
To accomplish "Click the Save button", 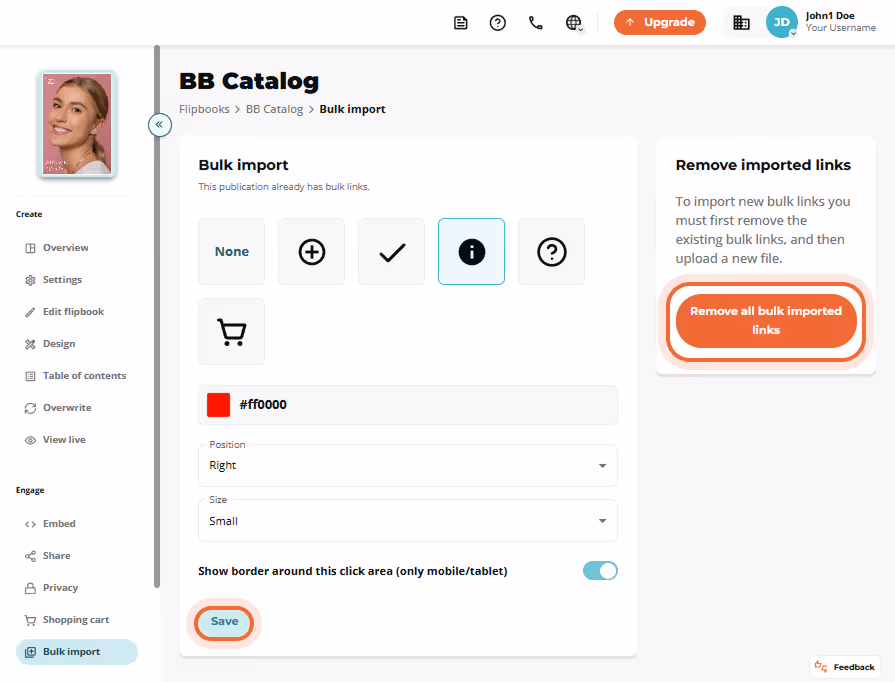I will [x=224, y=622].
